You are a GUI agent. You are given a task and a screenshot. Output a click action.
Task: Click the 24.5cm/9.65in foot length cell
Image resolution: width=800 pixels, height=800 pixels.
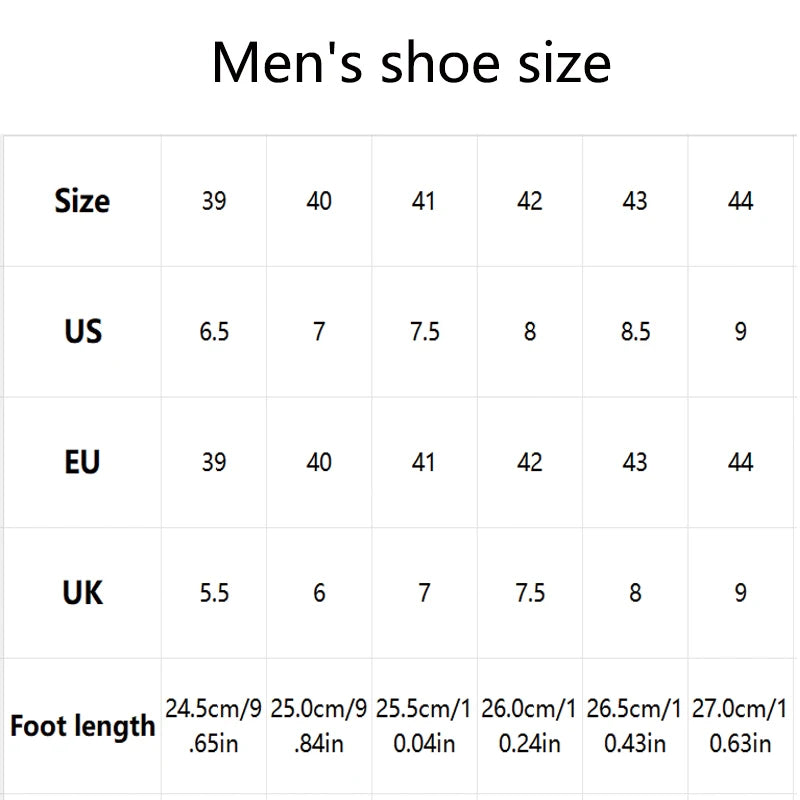214,726
